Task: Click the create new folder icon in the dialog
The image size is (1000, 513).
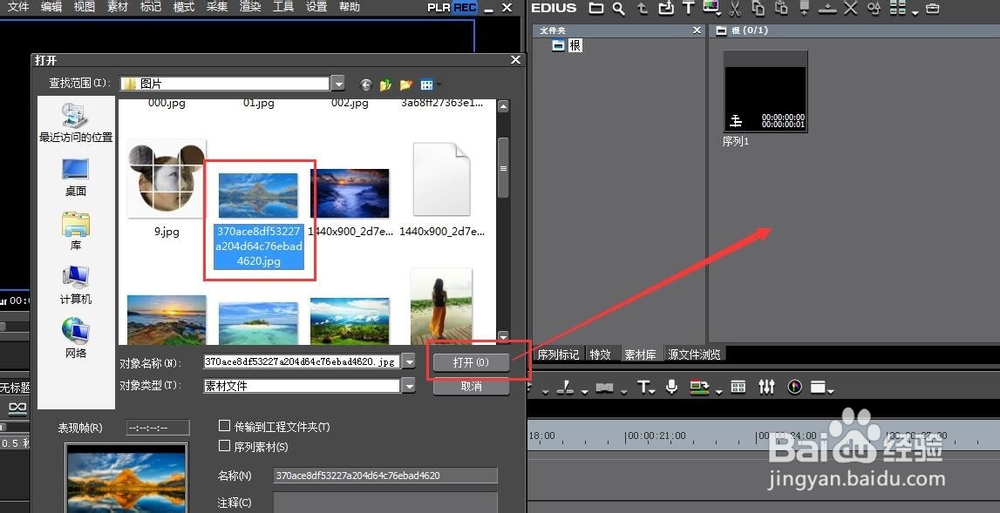Action: point(406,84)
